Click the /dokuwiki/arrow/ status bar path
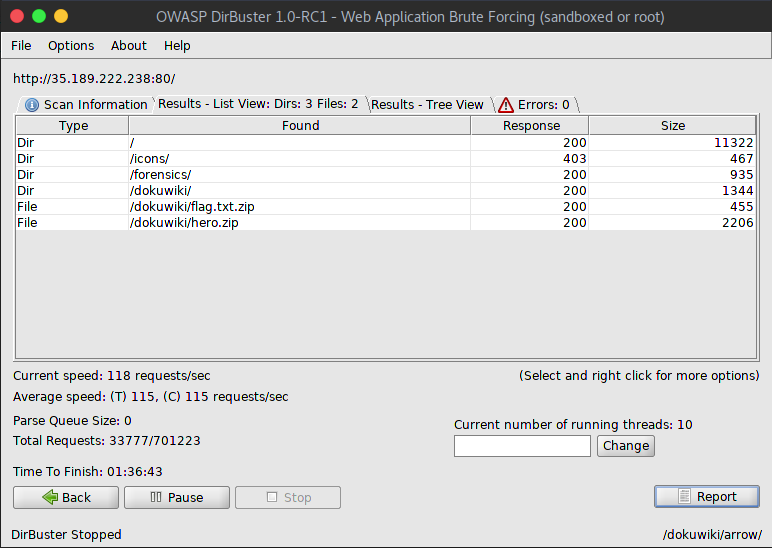Viewport: 772px width, 548px height. coord(712,535)
